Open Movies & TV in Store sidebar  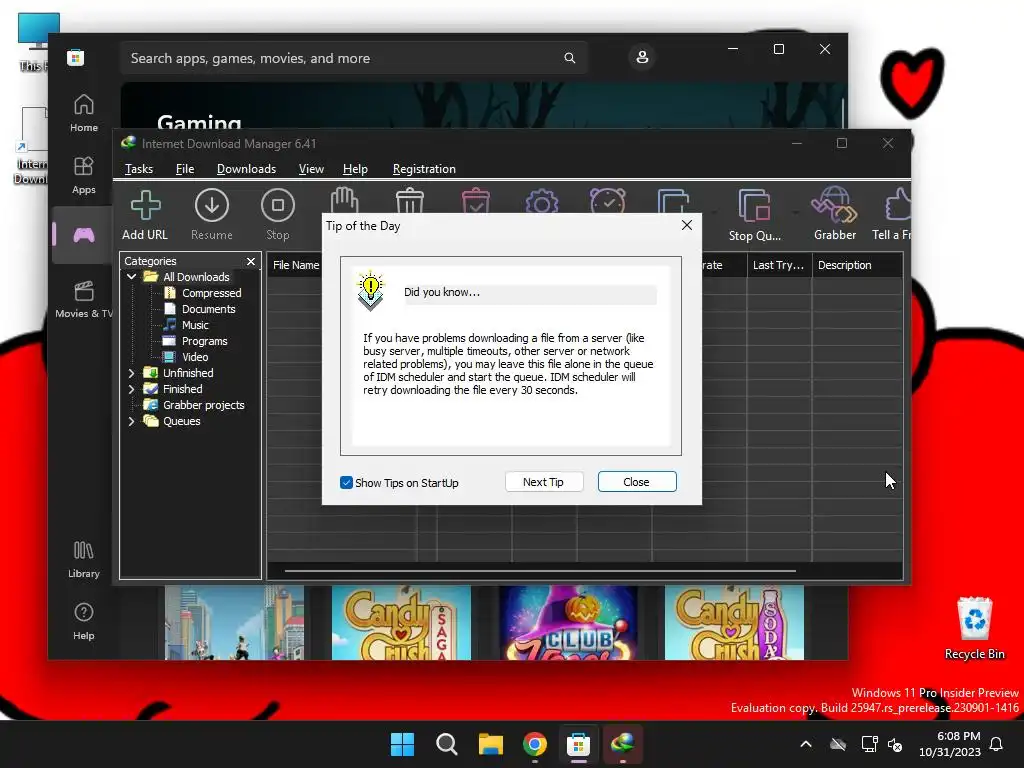coord(84,299)
